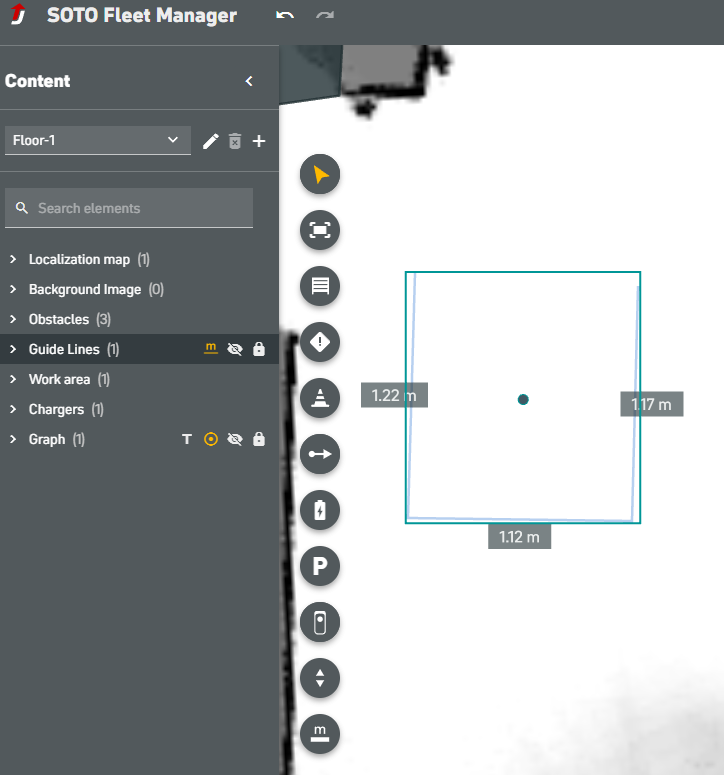Add a new floor
724x775 pixels.
coord(259,141)
